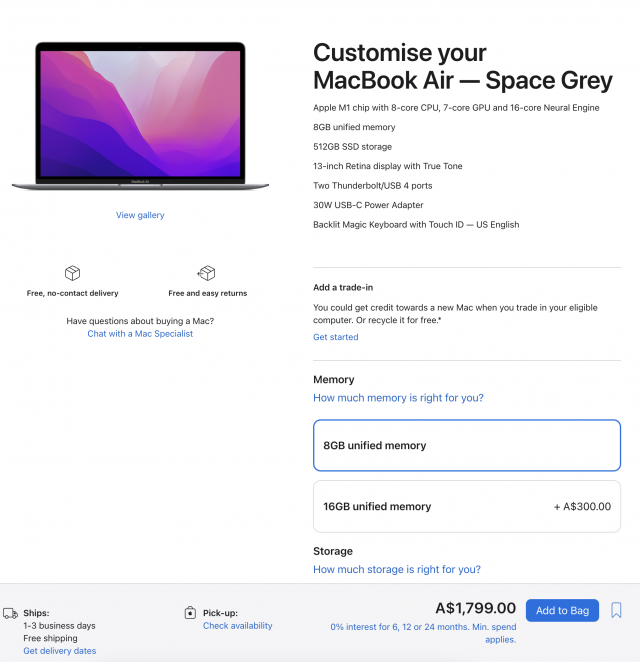This screenshot has width=640, height=662.
Task: Open 'How much memory is right for you?'
Action: click(x=398, y=398)
